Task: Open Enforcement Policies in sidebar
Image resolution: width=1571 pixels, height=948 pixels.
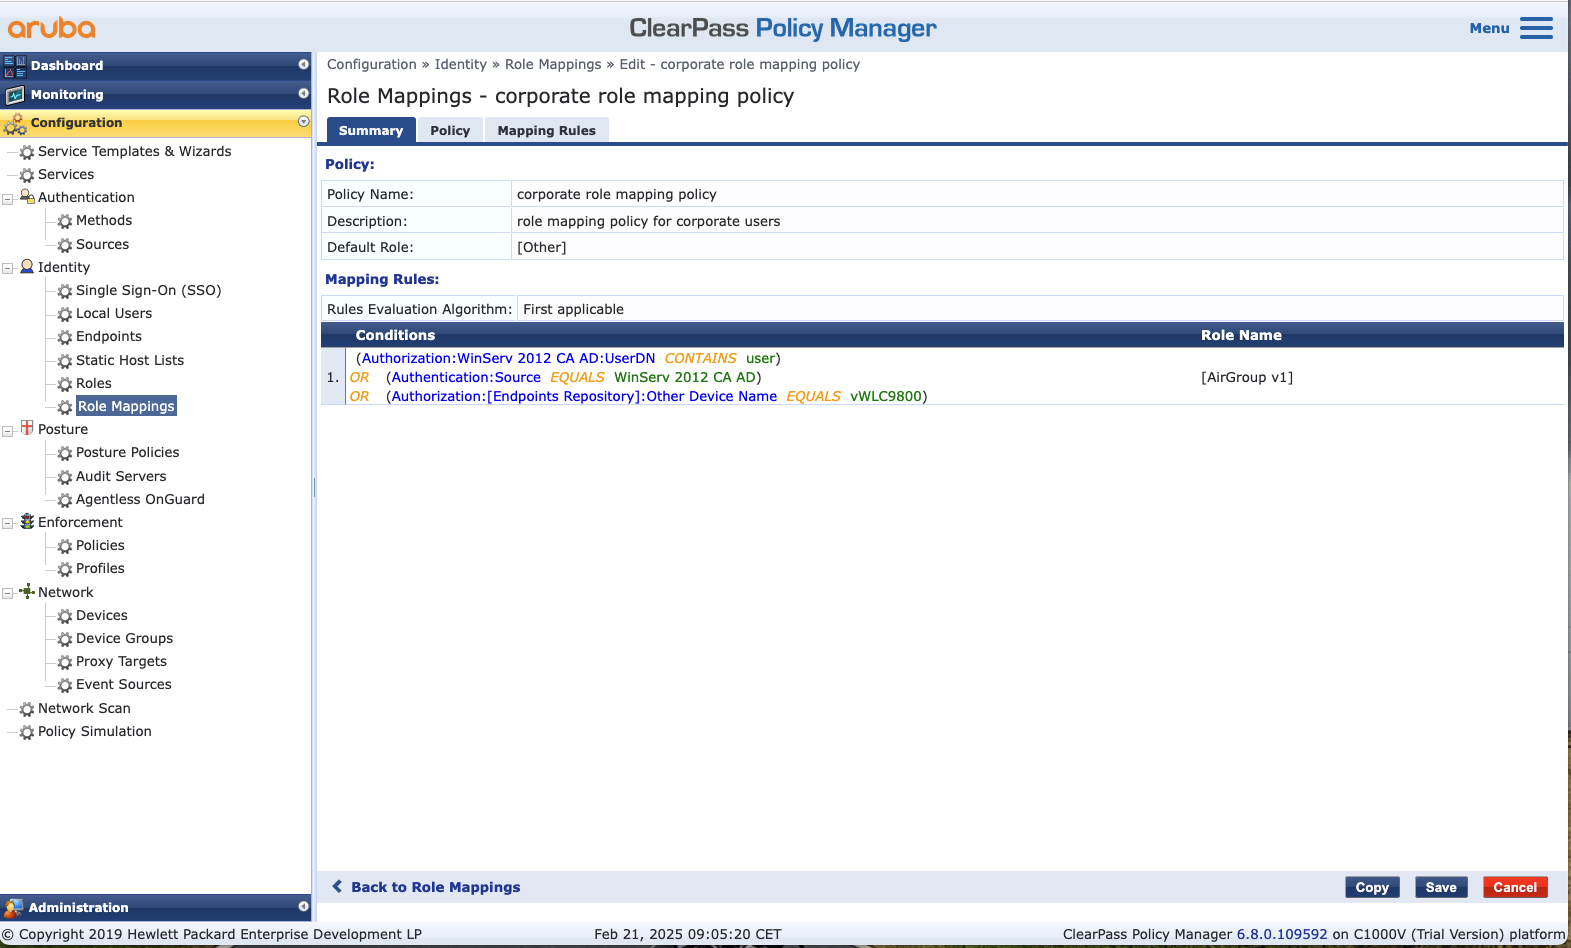Action: [x=100, y=545]
